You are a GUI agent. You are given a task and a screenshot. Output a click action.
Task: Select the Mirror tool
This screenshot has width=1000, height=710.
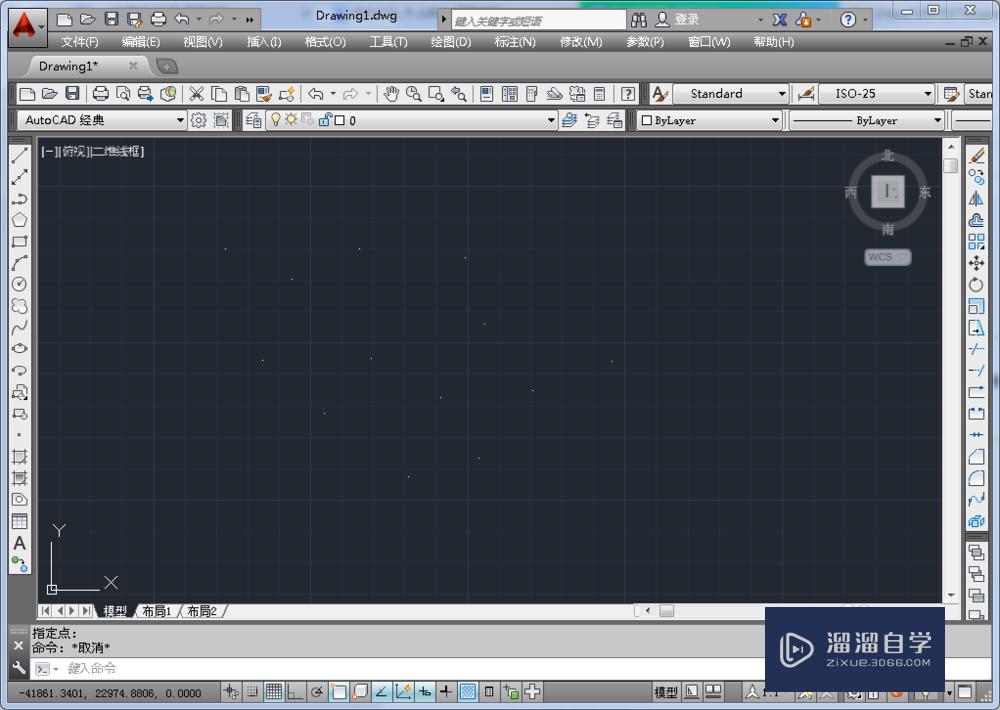[976, 198]
